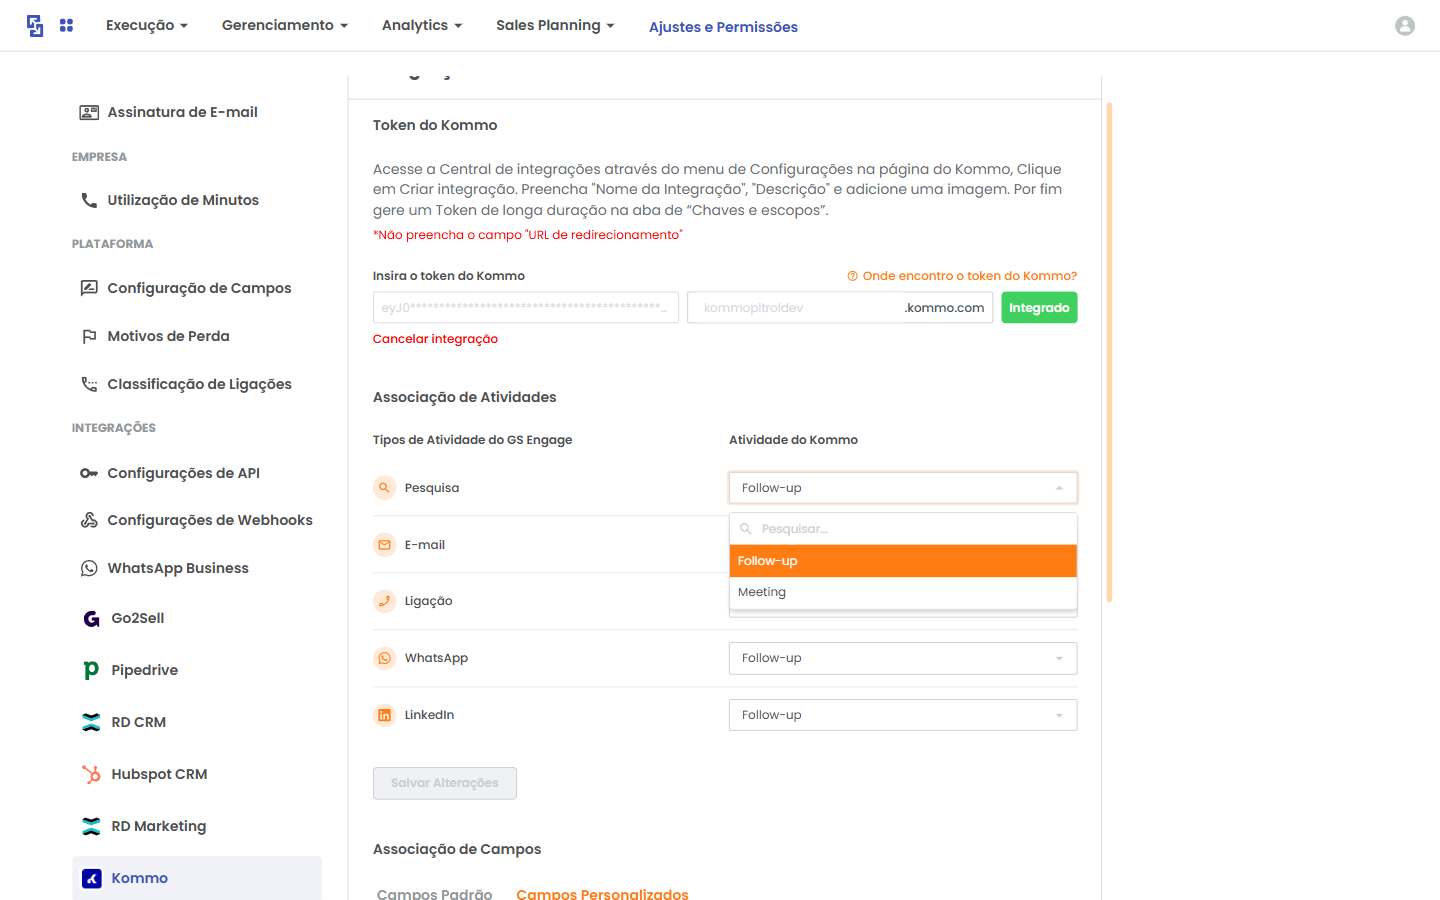
Task: Click the Go2Sell logo icon
Action: point(91,618)
